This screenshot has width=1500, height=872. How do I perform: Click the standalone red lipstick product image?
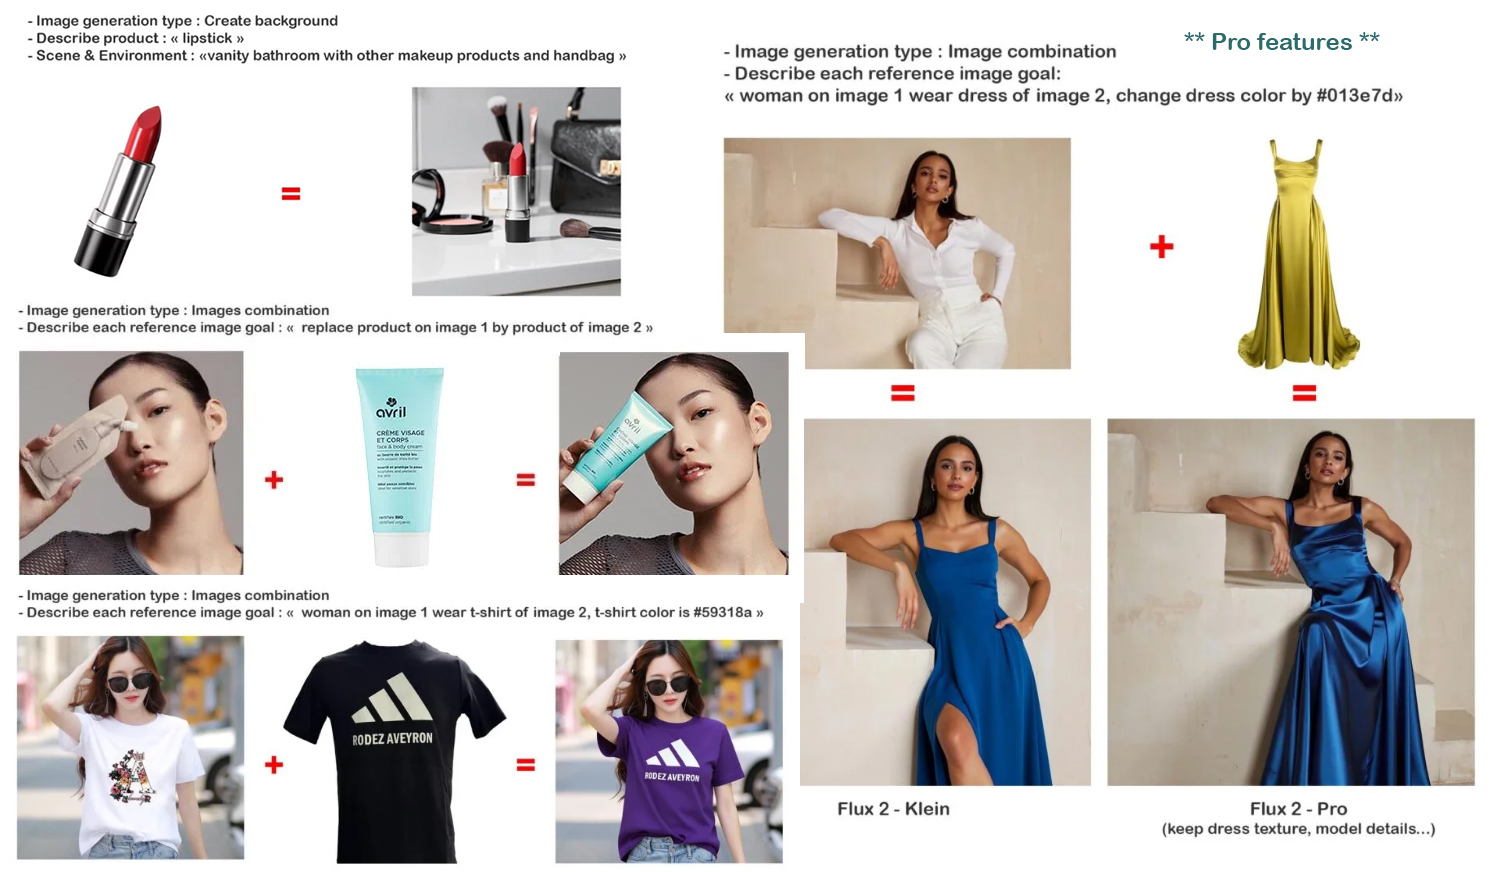(x=118, y=190)
